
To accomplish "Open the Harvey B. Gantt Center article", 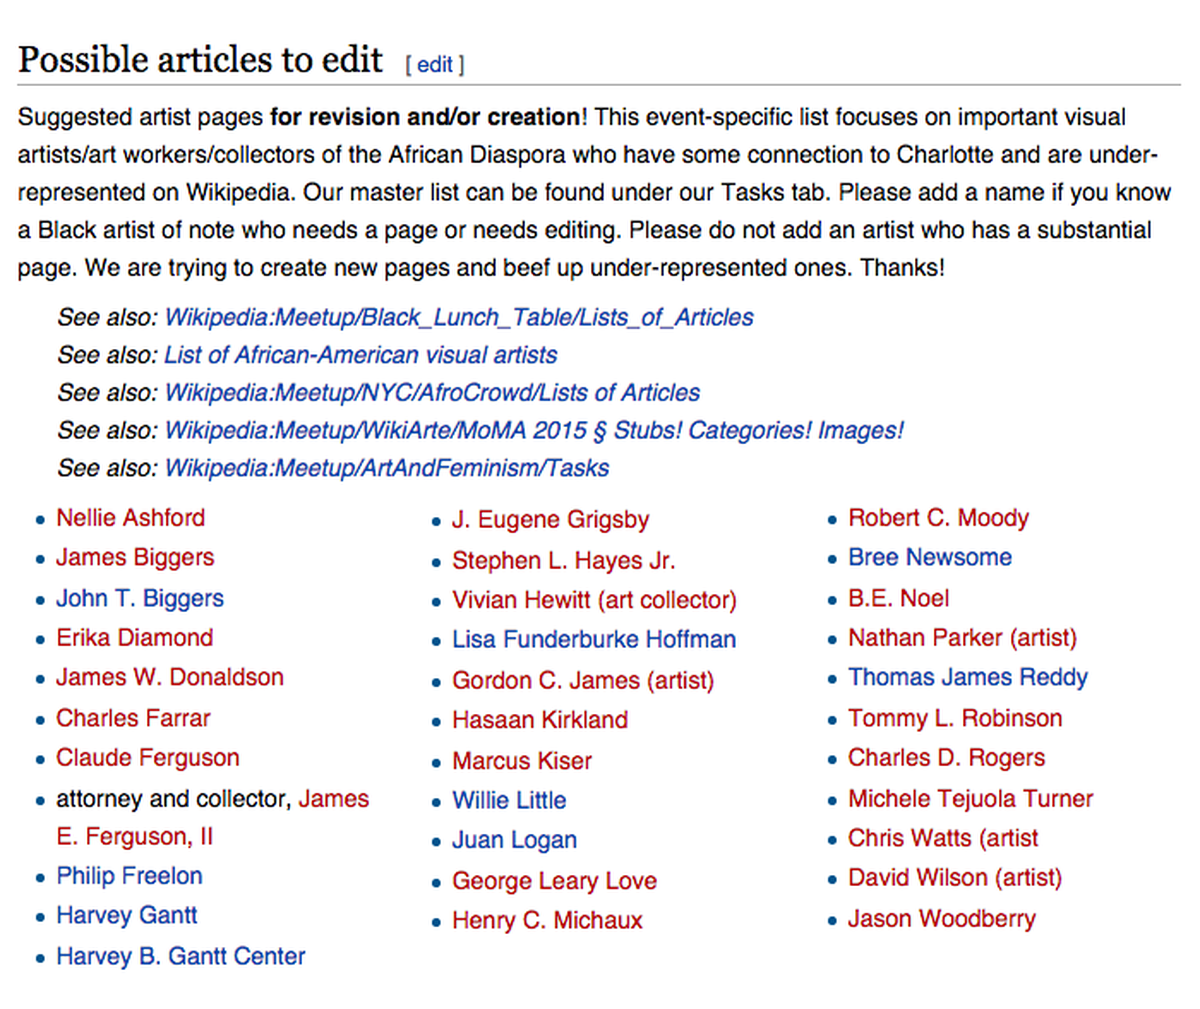I will coord(181,956).
